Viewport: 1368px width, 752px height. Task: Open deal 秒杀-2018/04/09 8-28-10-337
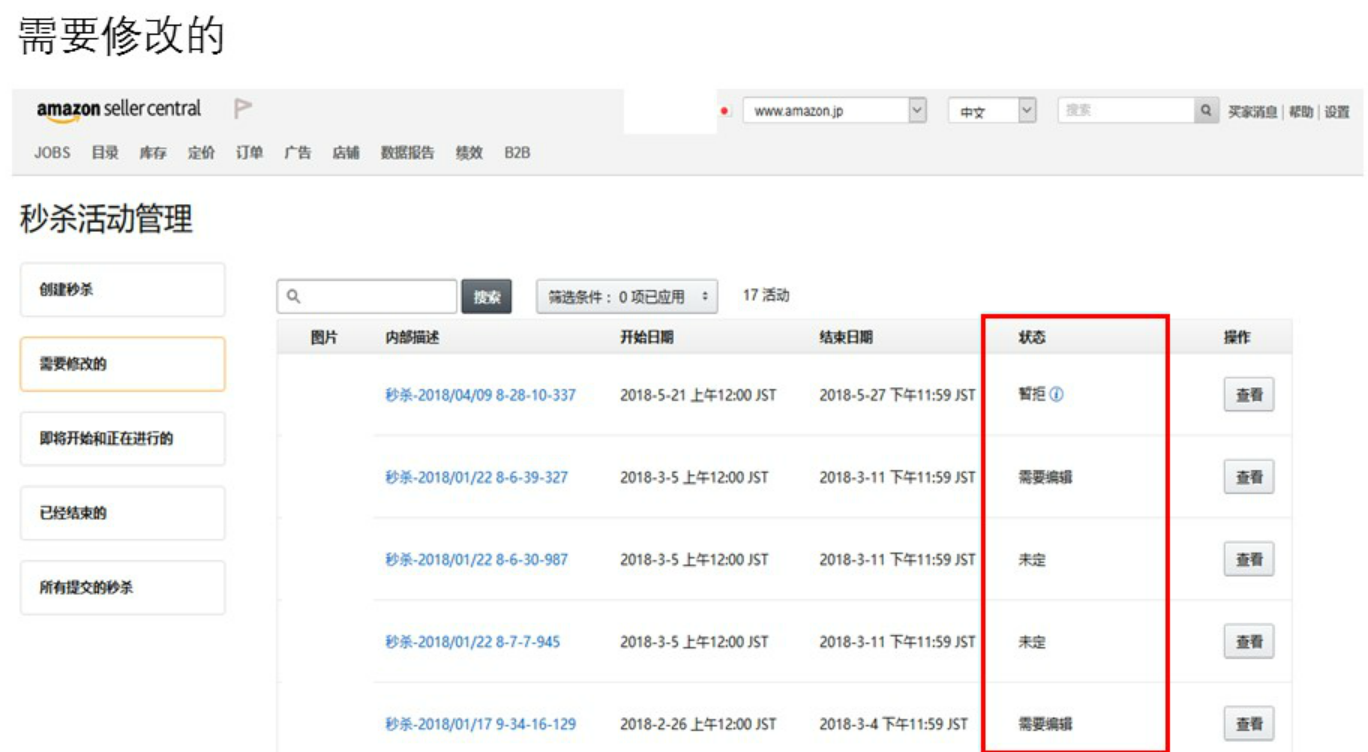[x=480, y=395]
